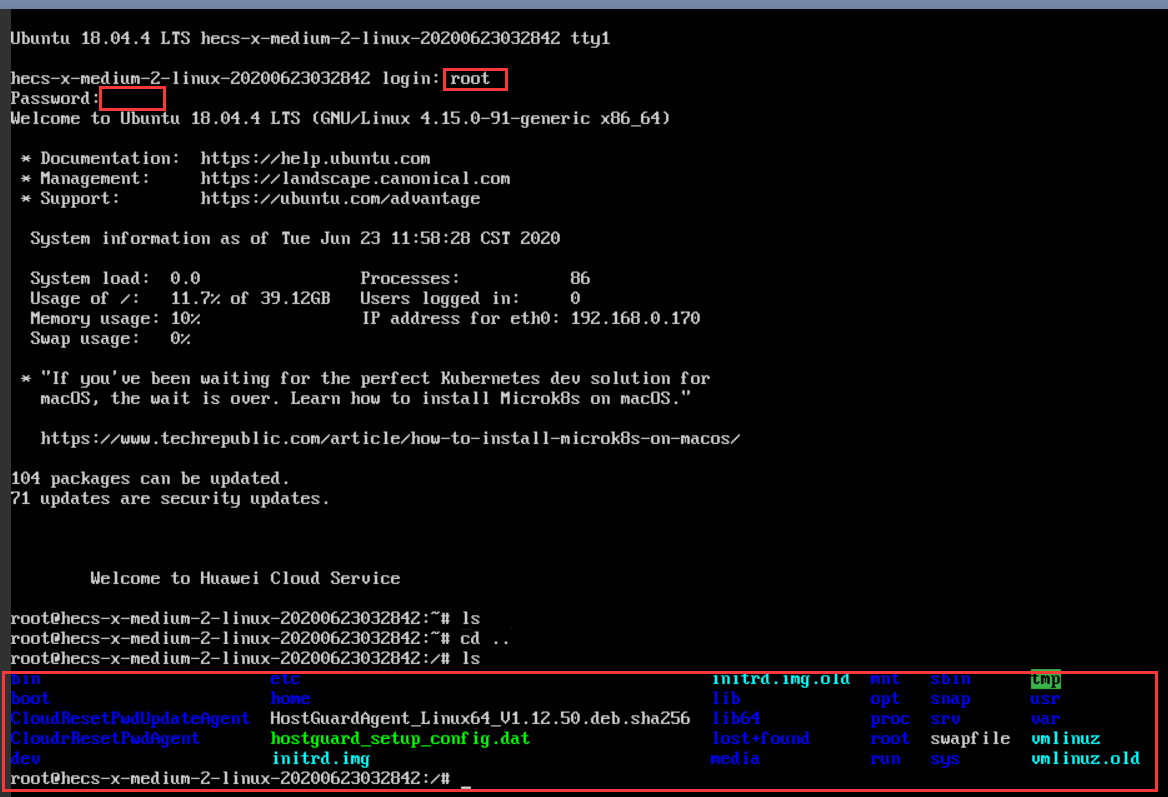
Task: Click the 'cd ..' command text
Action: click(x=485, y=639)
